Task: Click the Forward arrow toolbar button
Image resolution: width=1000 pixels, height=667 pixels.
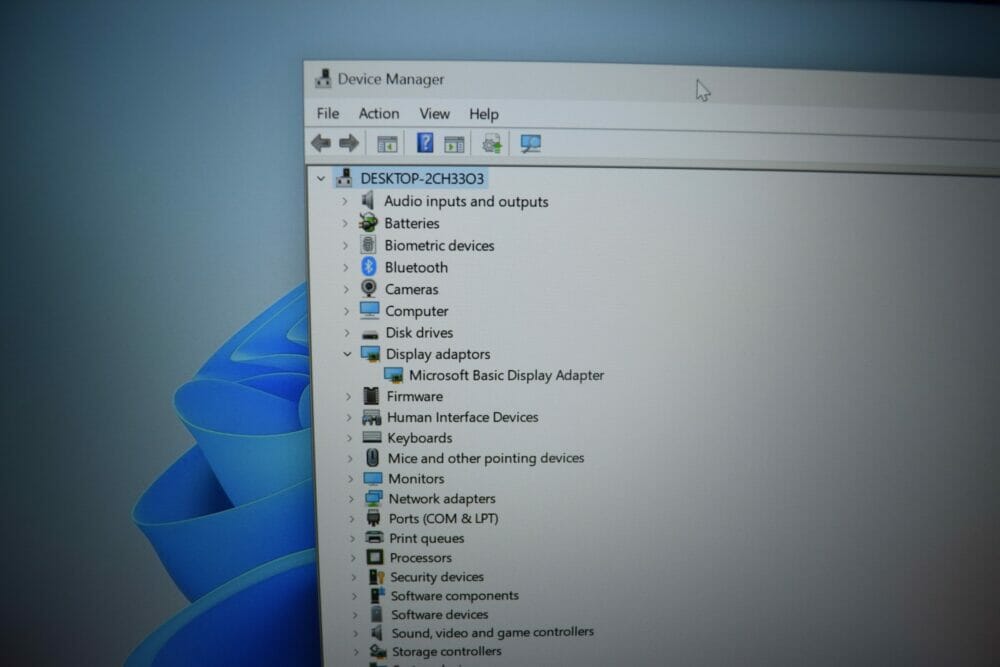Action: click(x=348, y=143)
